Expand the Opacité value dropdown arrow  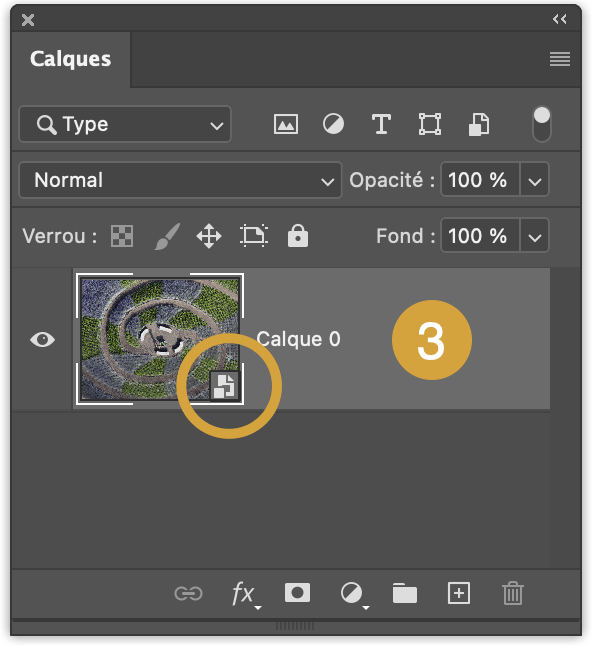pos(534,180)
